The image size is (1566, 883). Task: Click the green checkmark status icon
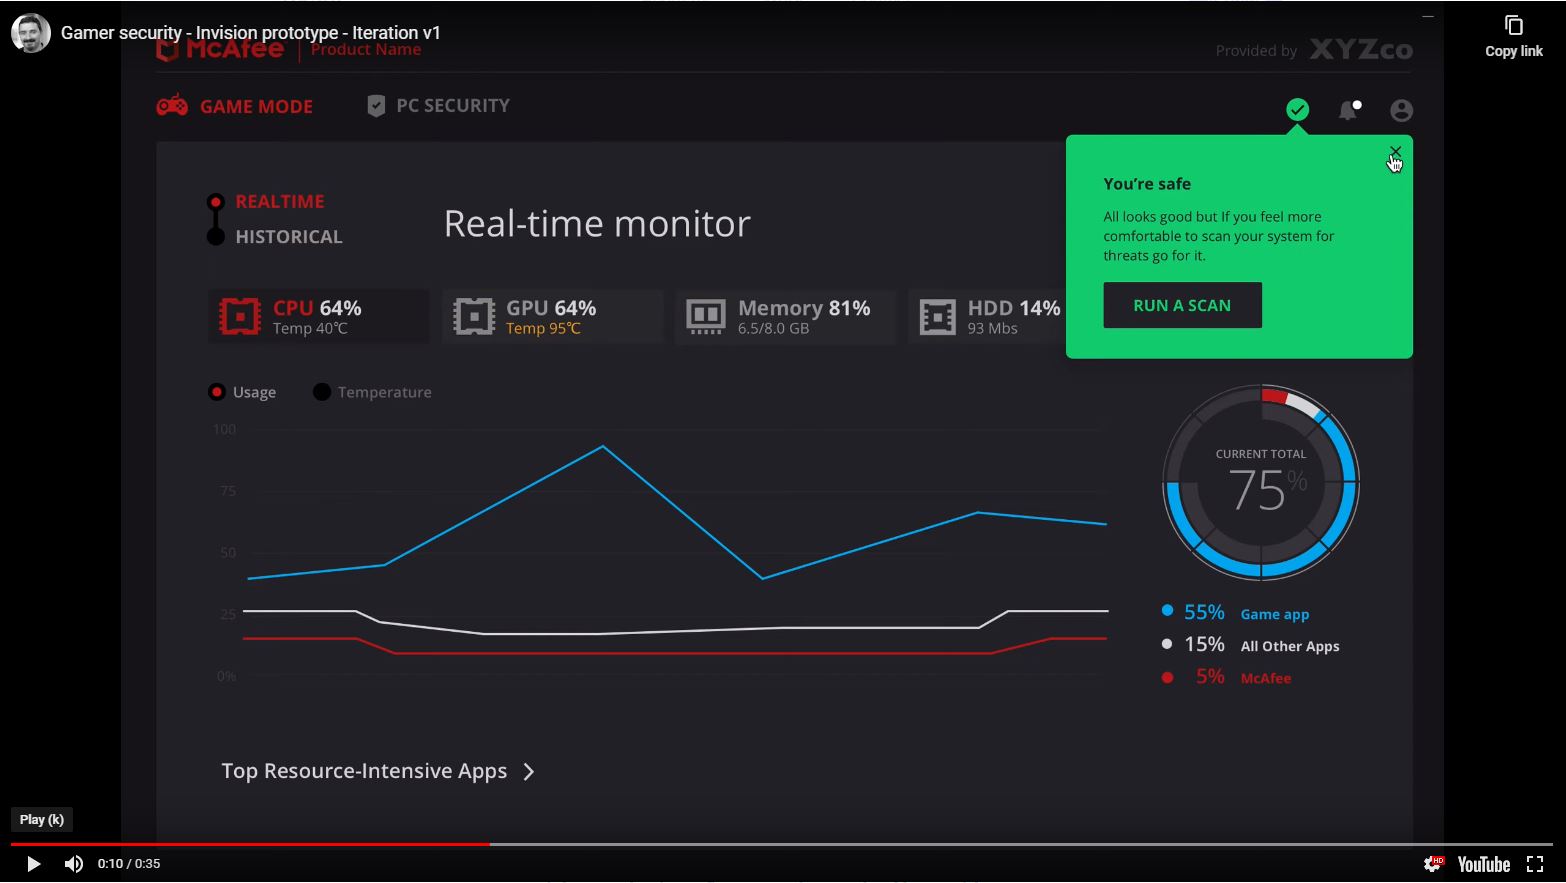[x=1297, y=110]
